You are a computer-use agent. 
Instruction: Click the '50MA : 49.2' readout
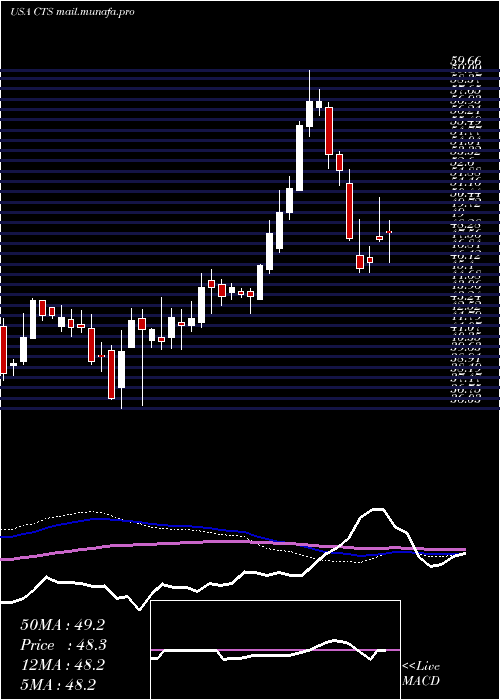tap(63, 625)
